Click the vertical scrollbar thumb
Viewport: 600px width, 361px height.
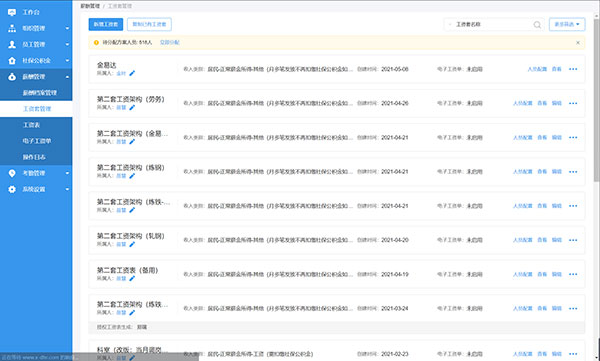coord(597,100)
